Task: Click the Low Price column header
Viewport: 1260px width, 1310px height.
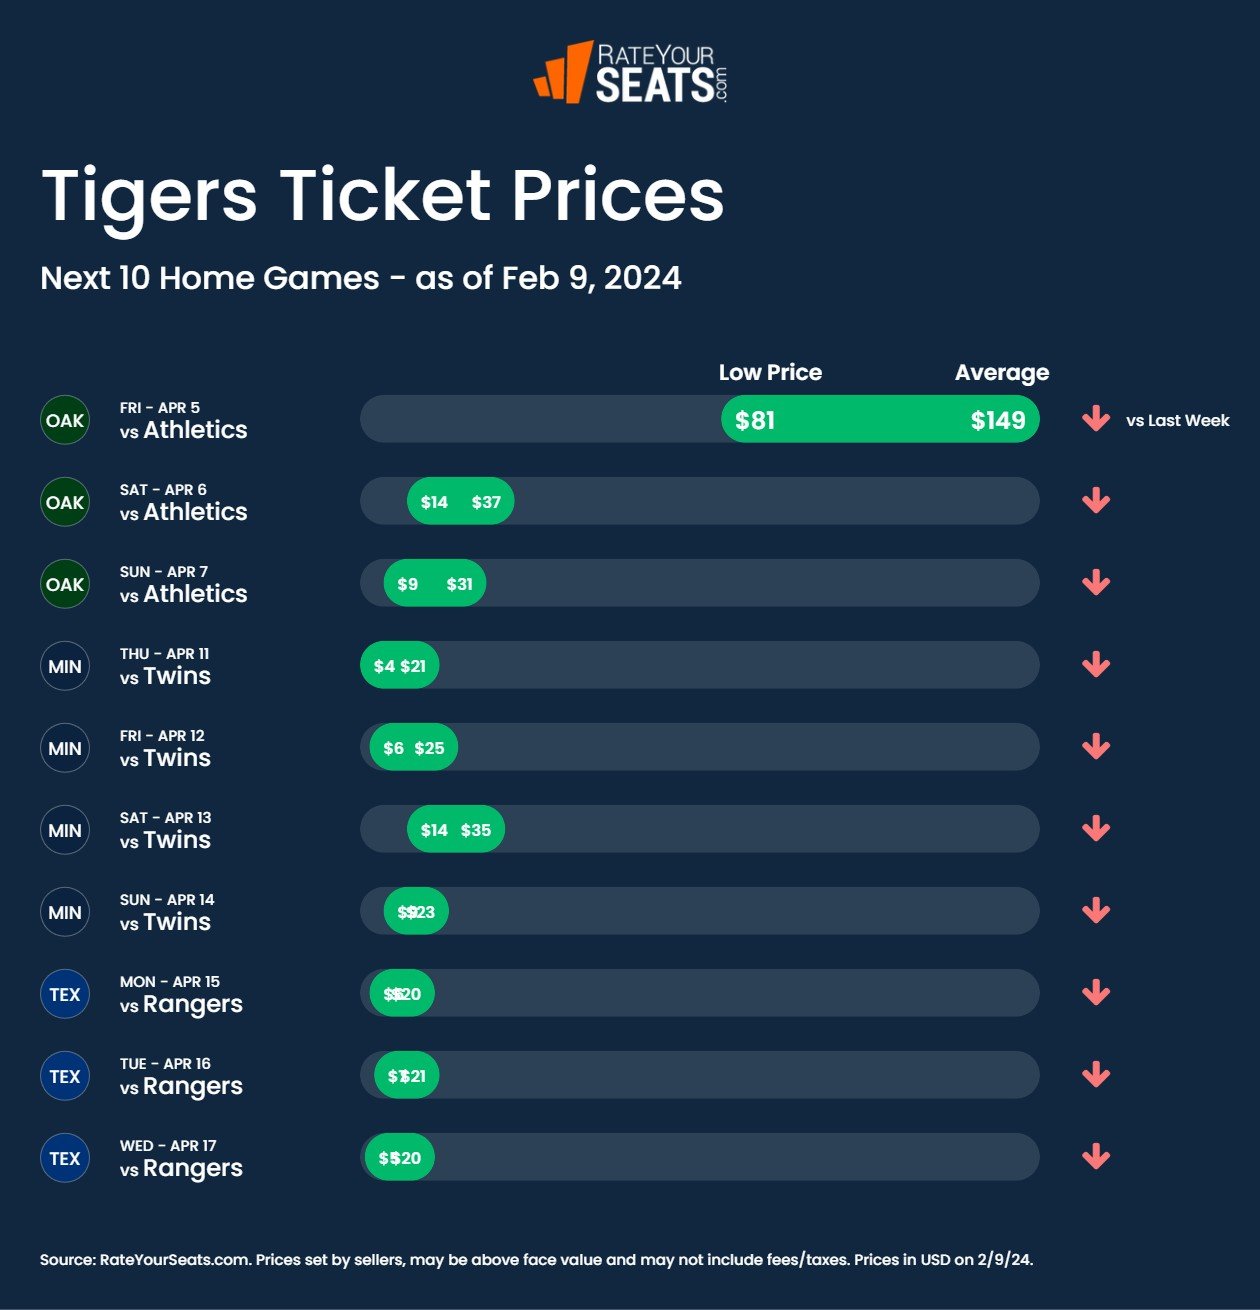Action: 770,372
